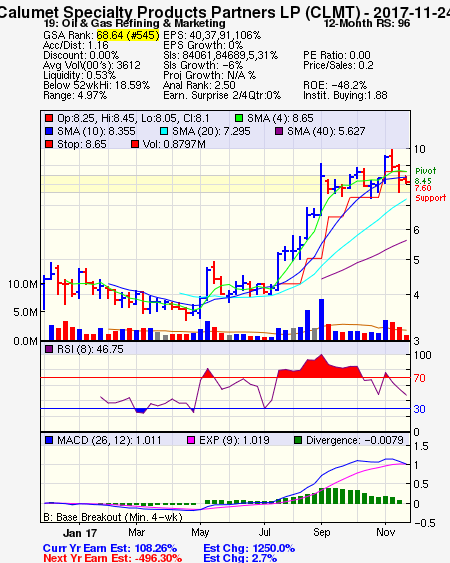
Task: Click the red Stop legend swatch
Action: click(x=49, y=144)
